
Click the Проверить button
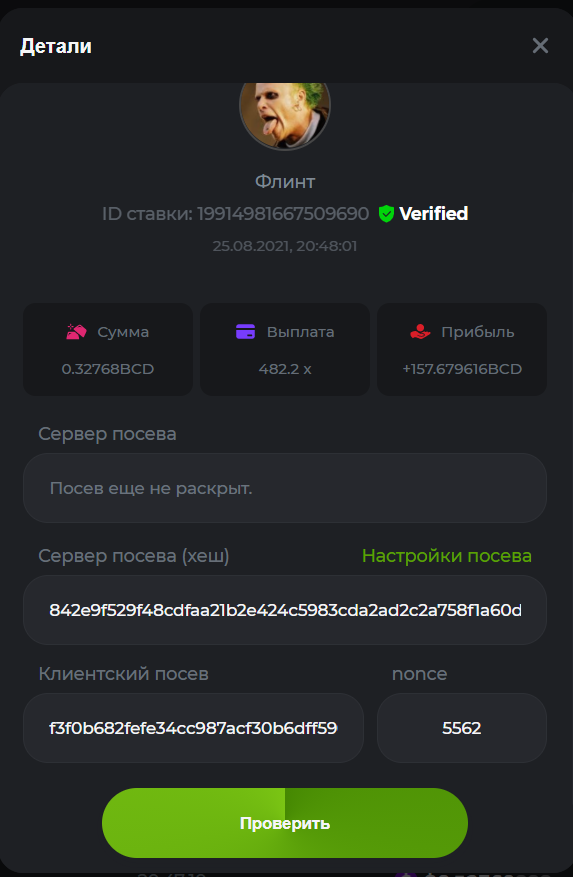click(x=285, y=823)
